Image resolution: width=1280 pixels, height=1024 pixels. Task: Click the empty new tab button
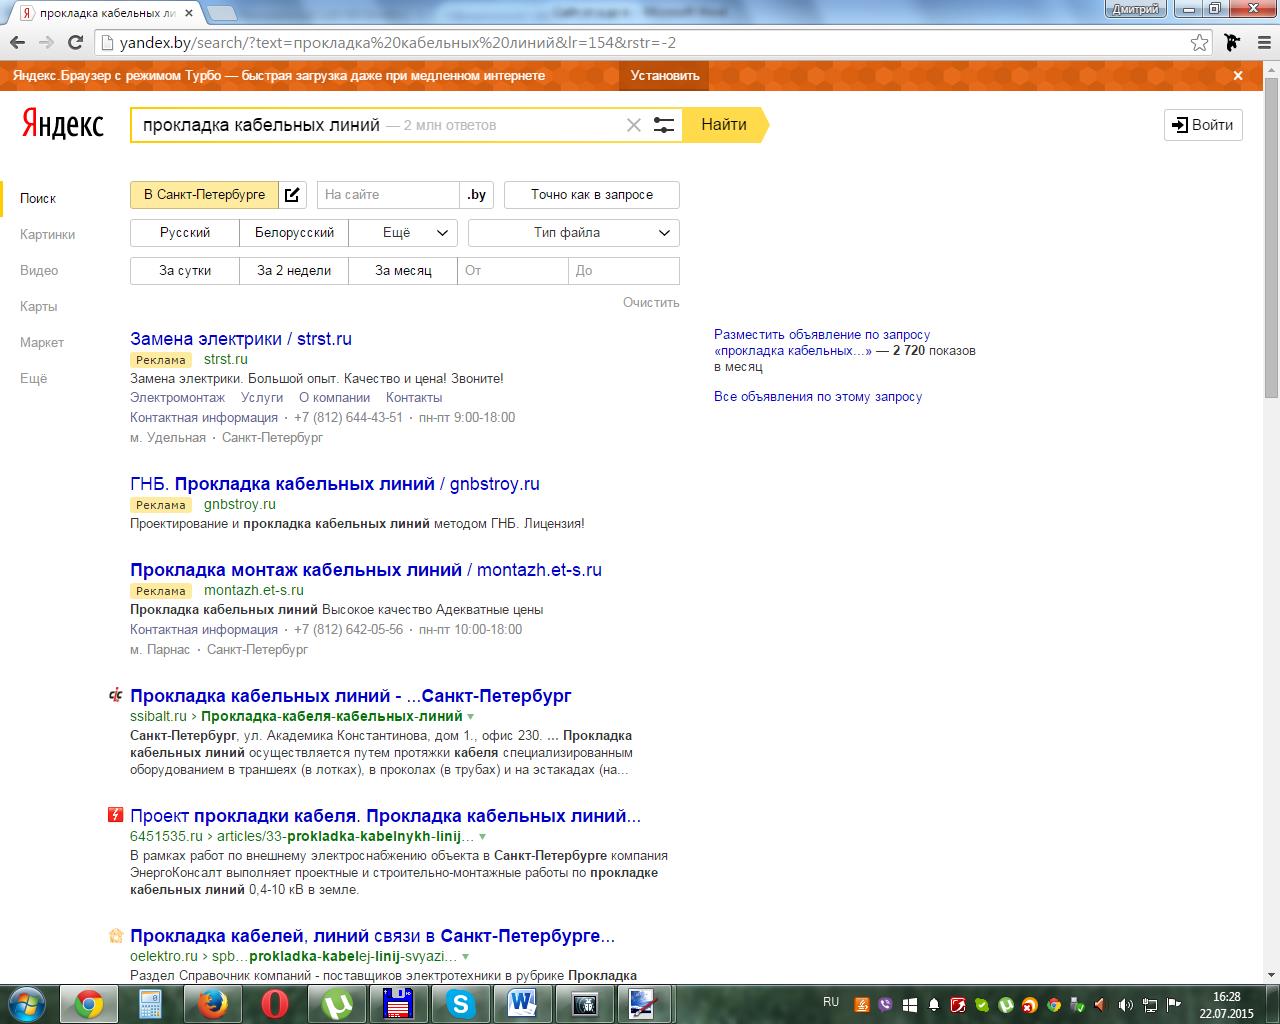click(x=222, y=13)
